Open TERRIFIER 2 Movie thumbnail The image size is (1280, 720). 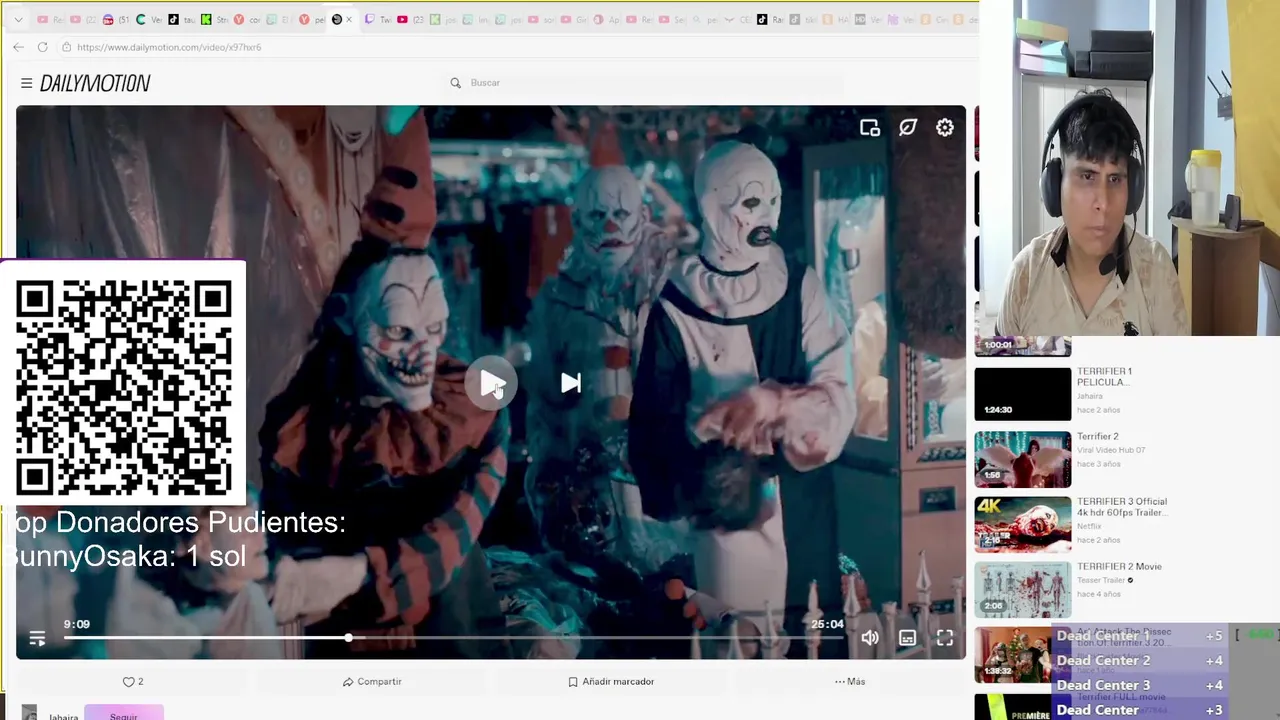pyautogui.click(x=1022, y=589)
